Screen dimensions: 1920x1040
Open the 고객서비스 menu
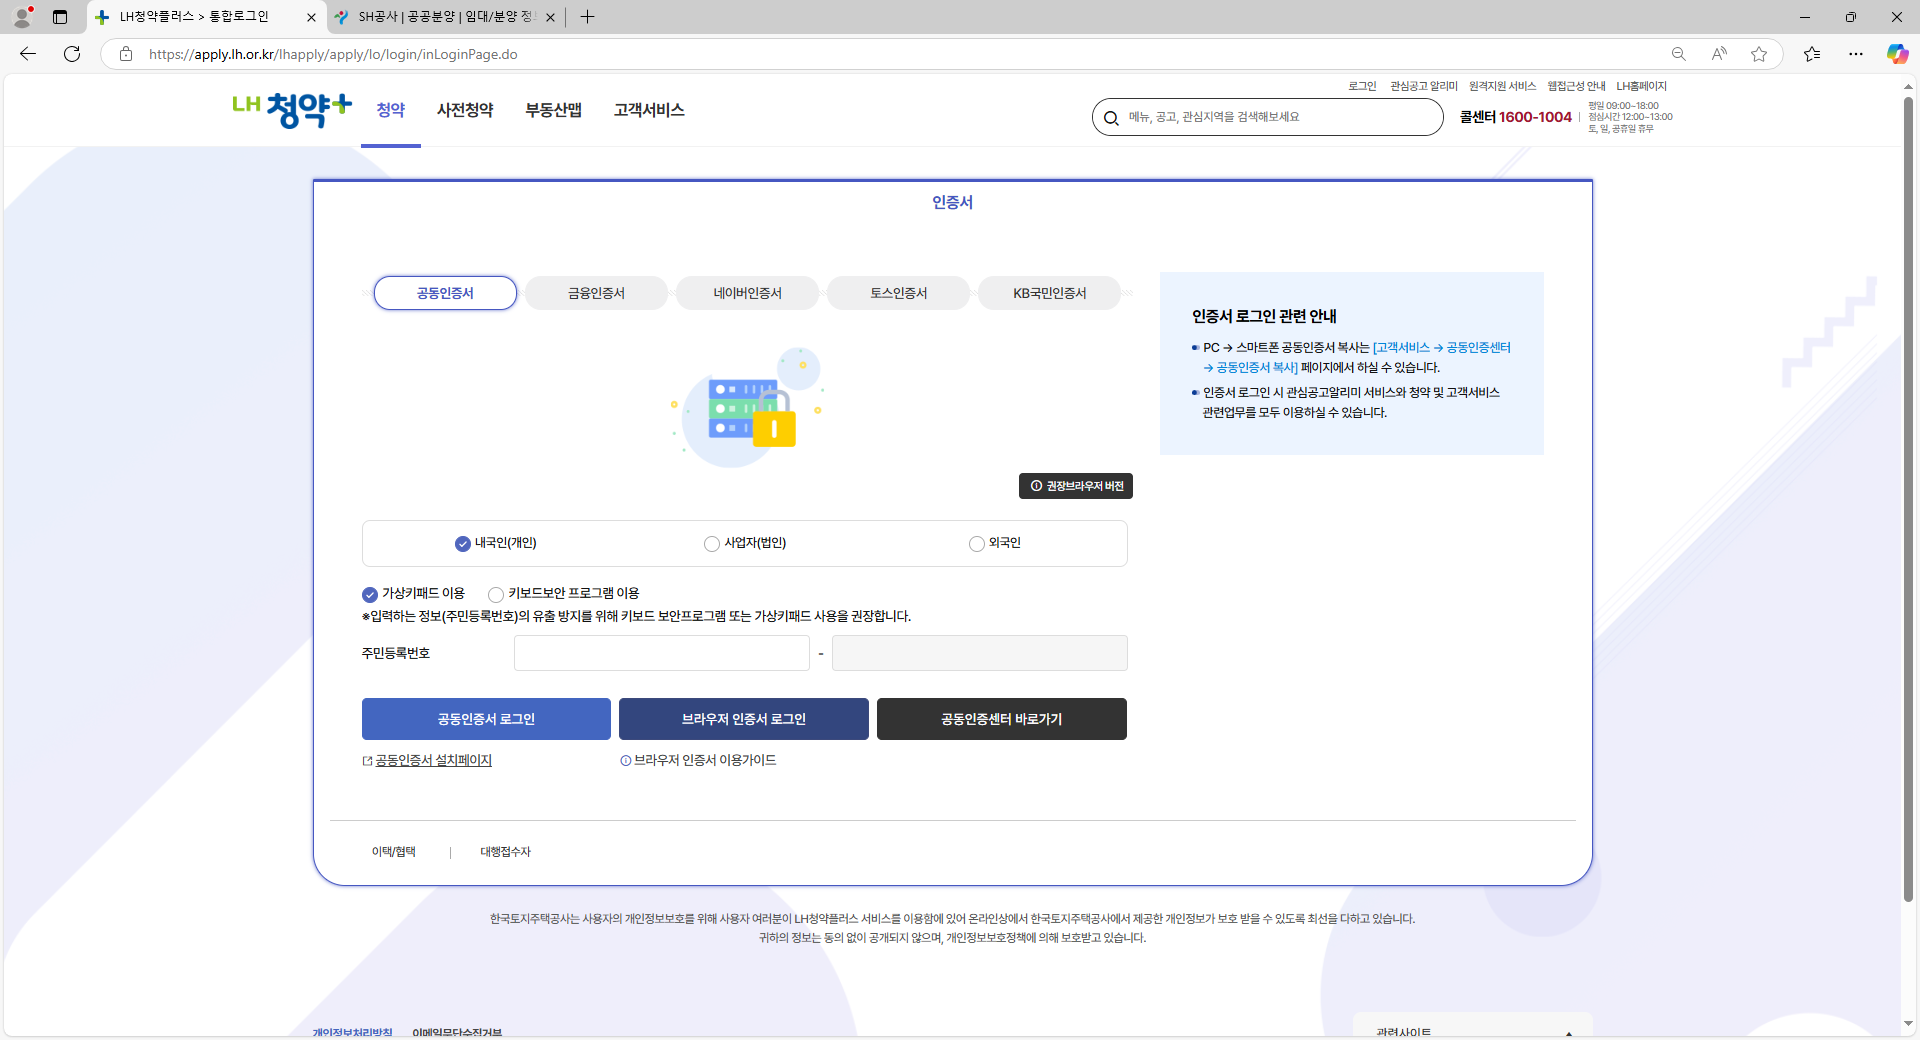(649, 110)
